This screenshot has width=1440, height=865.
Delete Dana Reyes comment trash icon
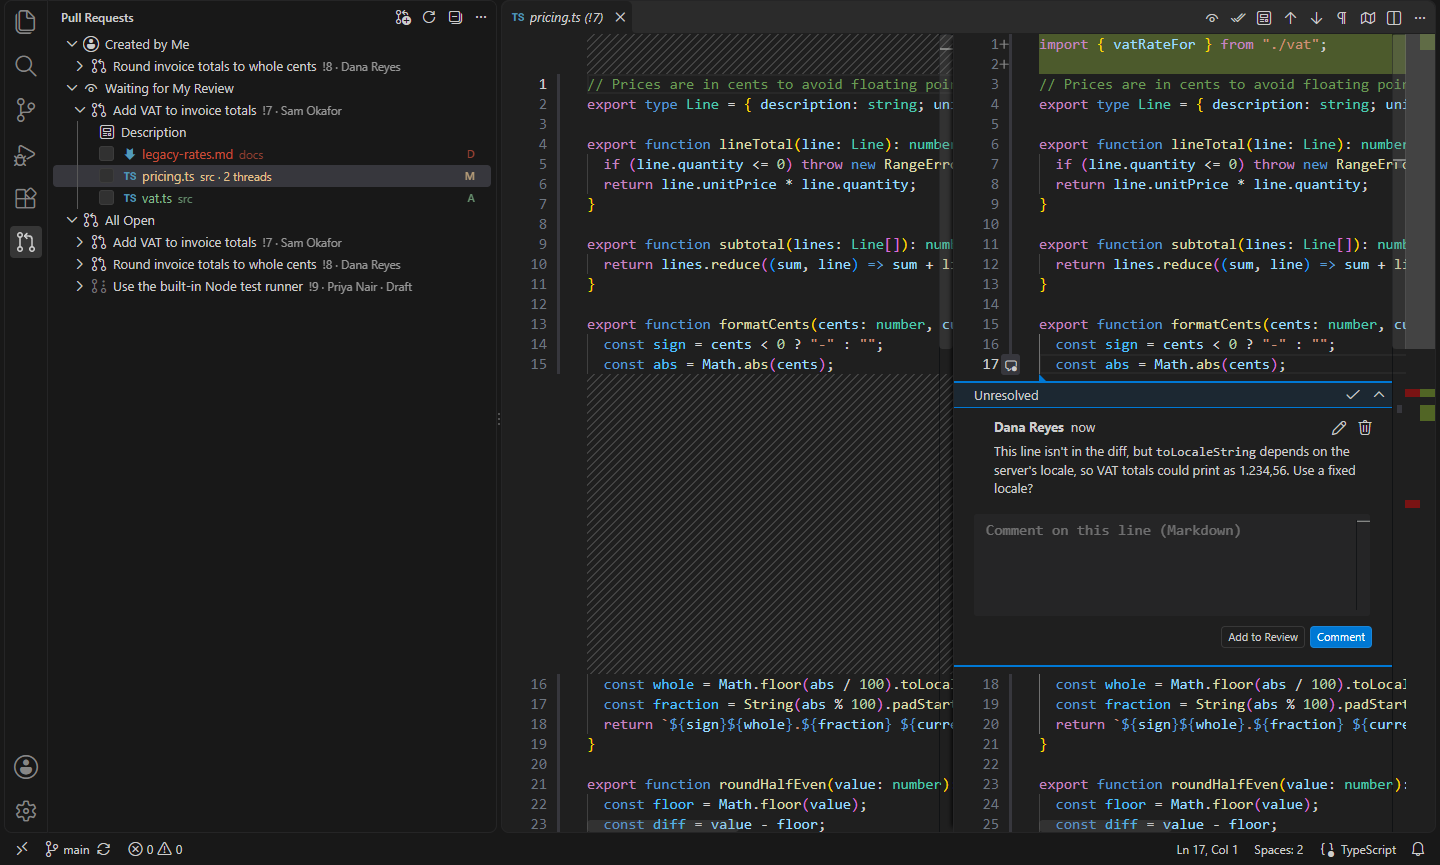pos(1365,427)
